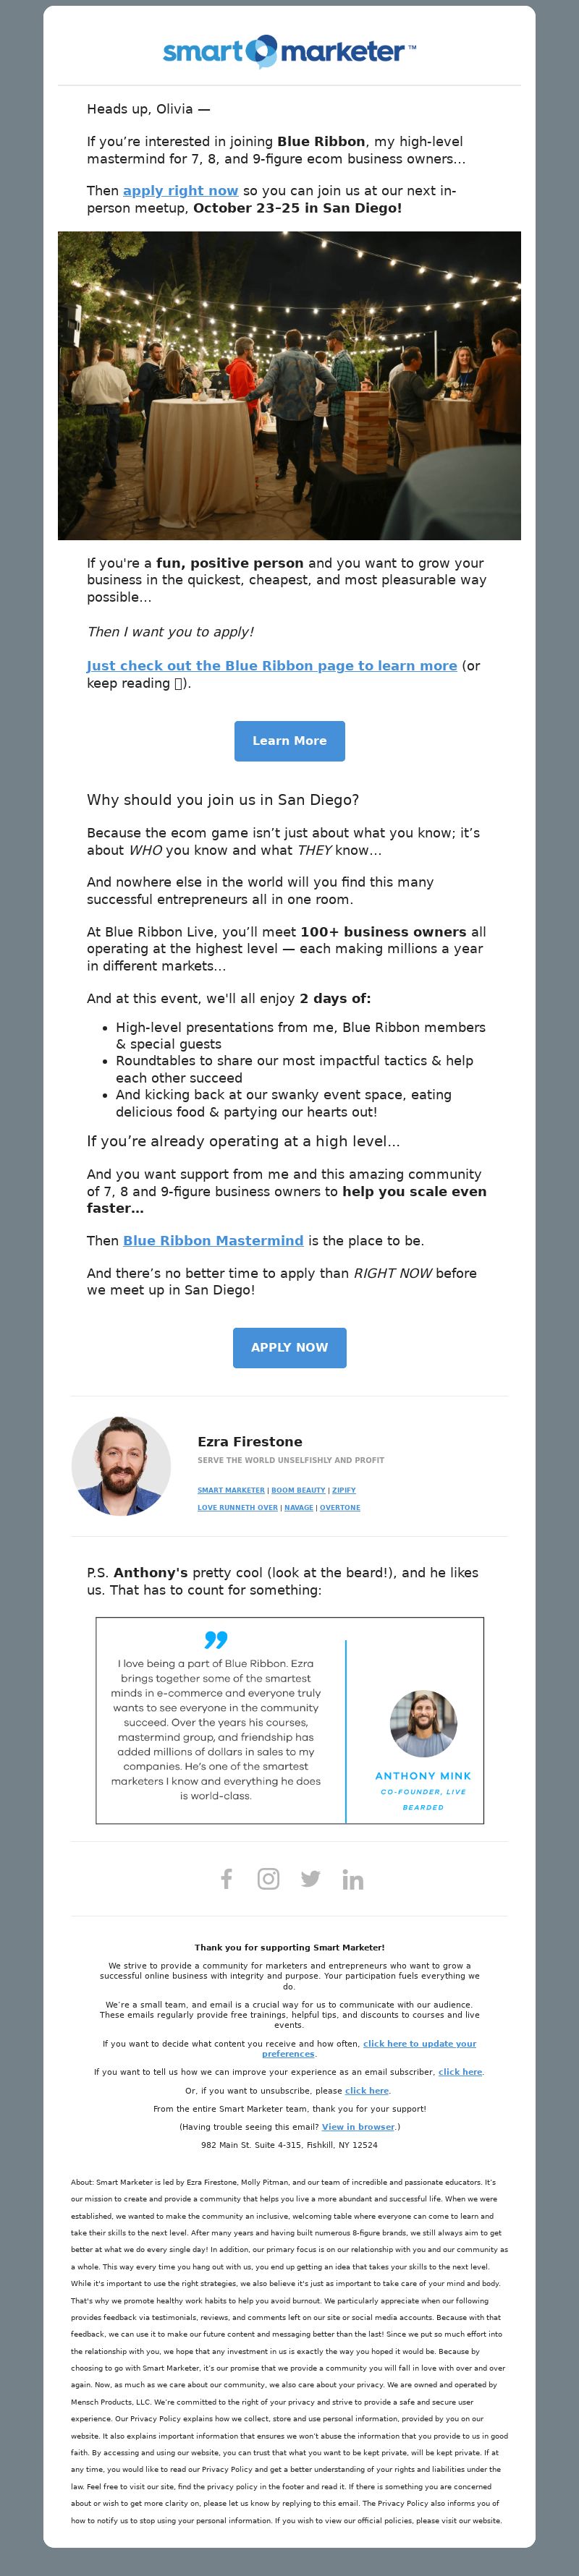Viewport: 579px width, 2576px height.
Task: Visit the BOOM BEAUTY signature link
Action: click(x=298, y=1490)
